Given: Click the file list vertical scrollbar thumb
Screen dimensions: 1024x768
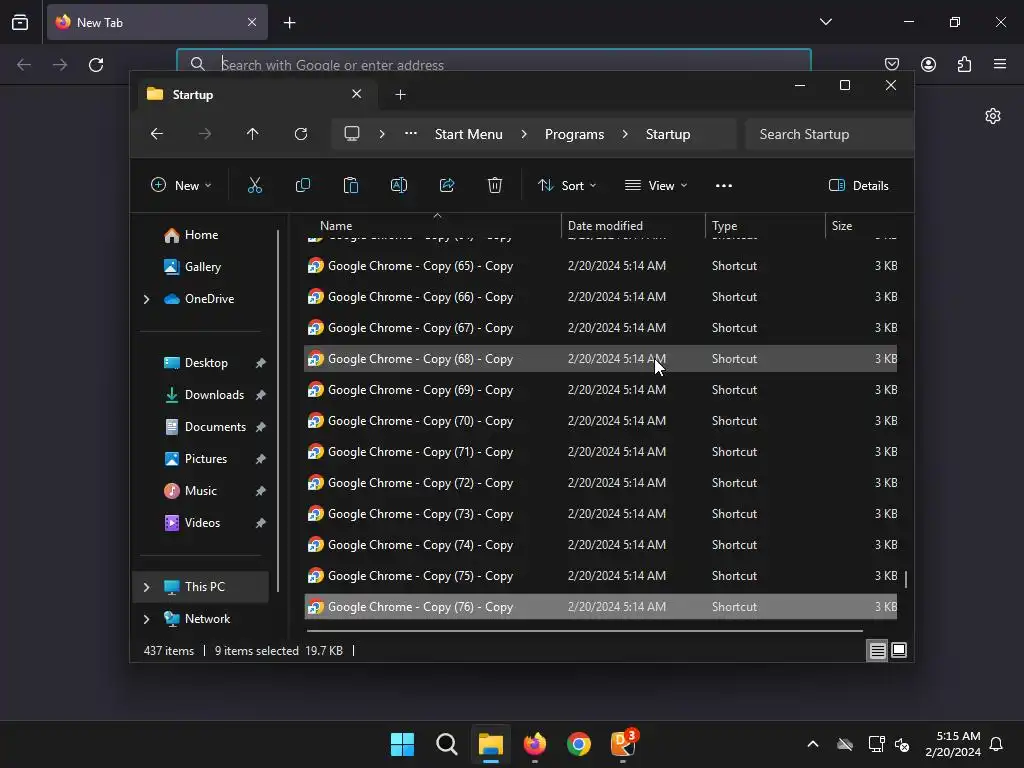Looking at the screenshot, I should [906, 579].
